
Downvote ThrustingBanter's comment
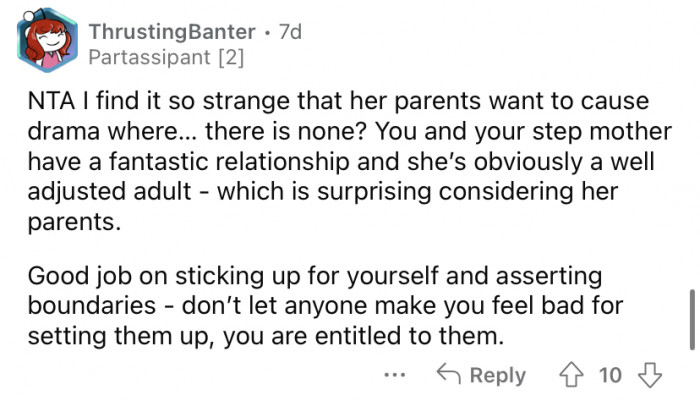coord(649,375)
